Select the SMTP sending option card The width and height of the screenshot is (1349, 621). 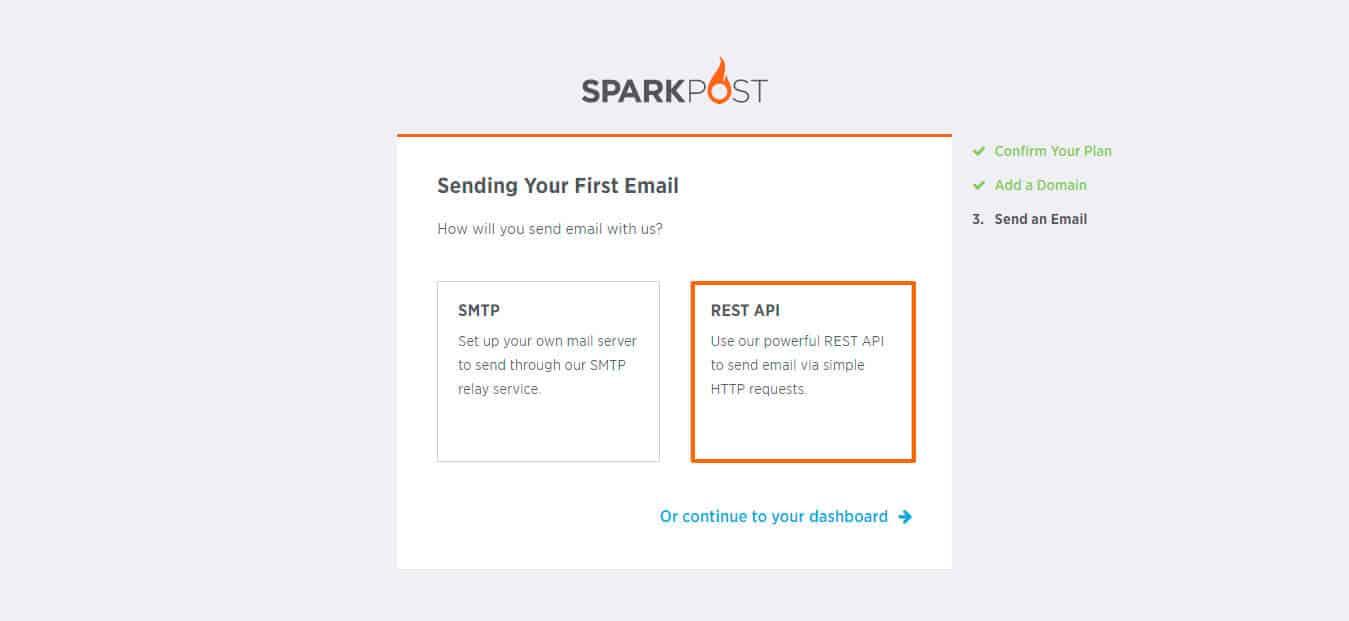click(x=548, y=371)
